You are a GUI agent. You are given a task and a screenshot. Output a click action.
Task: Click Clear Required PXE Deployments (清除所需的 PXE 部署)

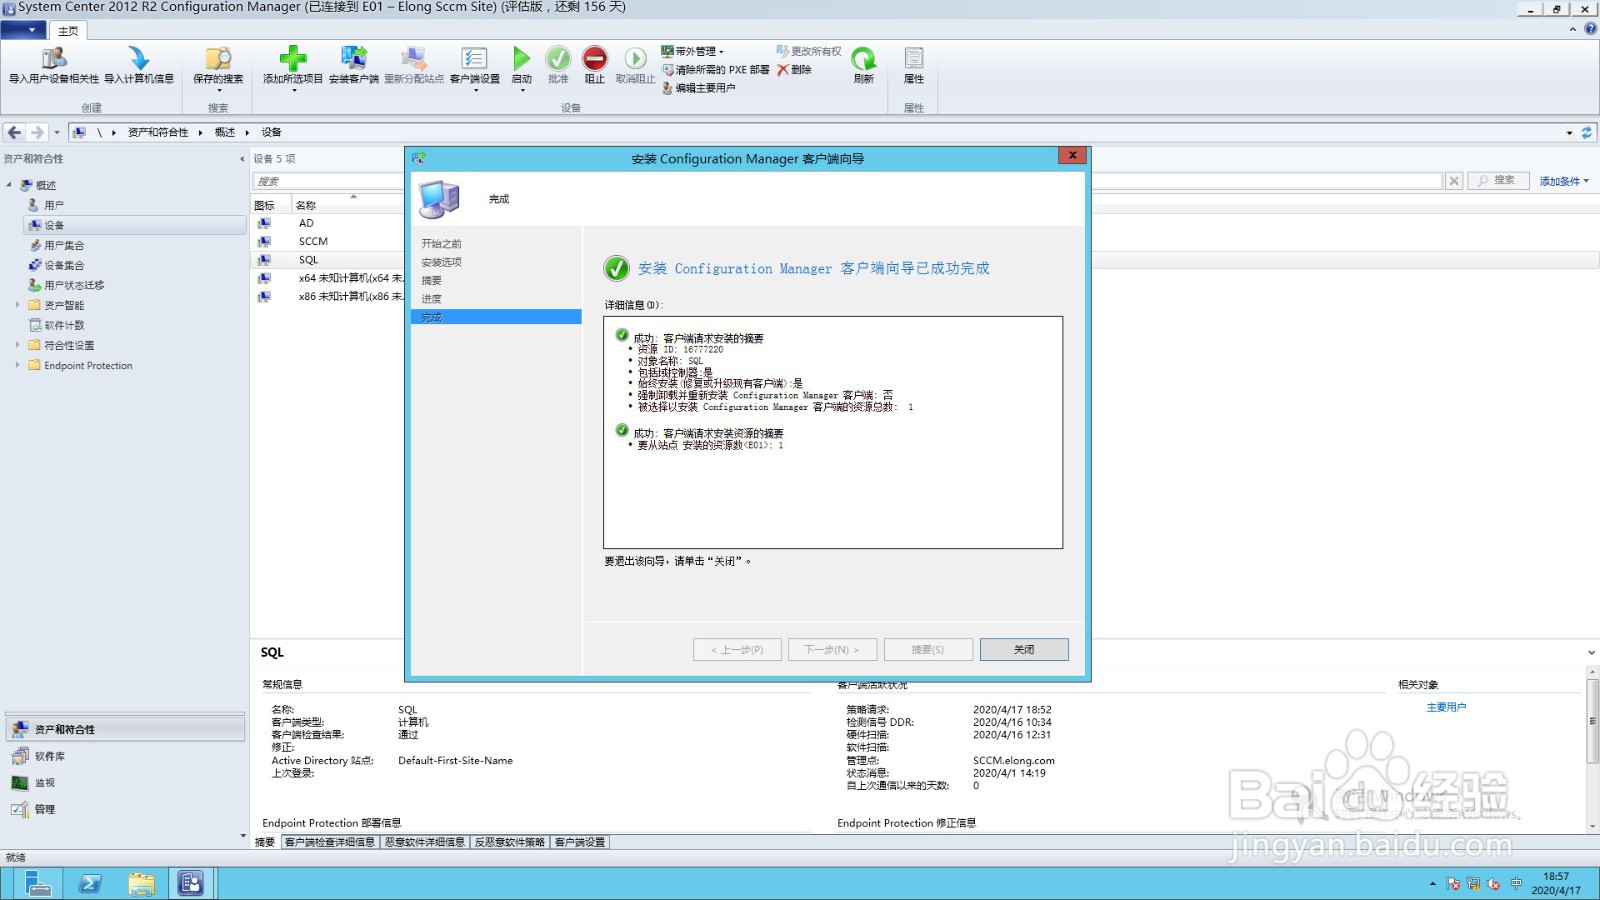coord(716,70)
